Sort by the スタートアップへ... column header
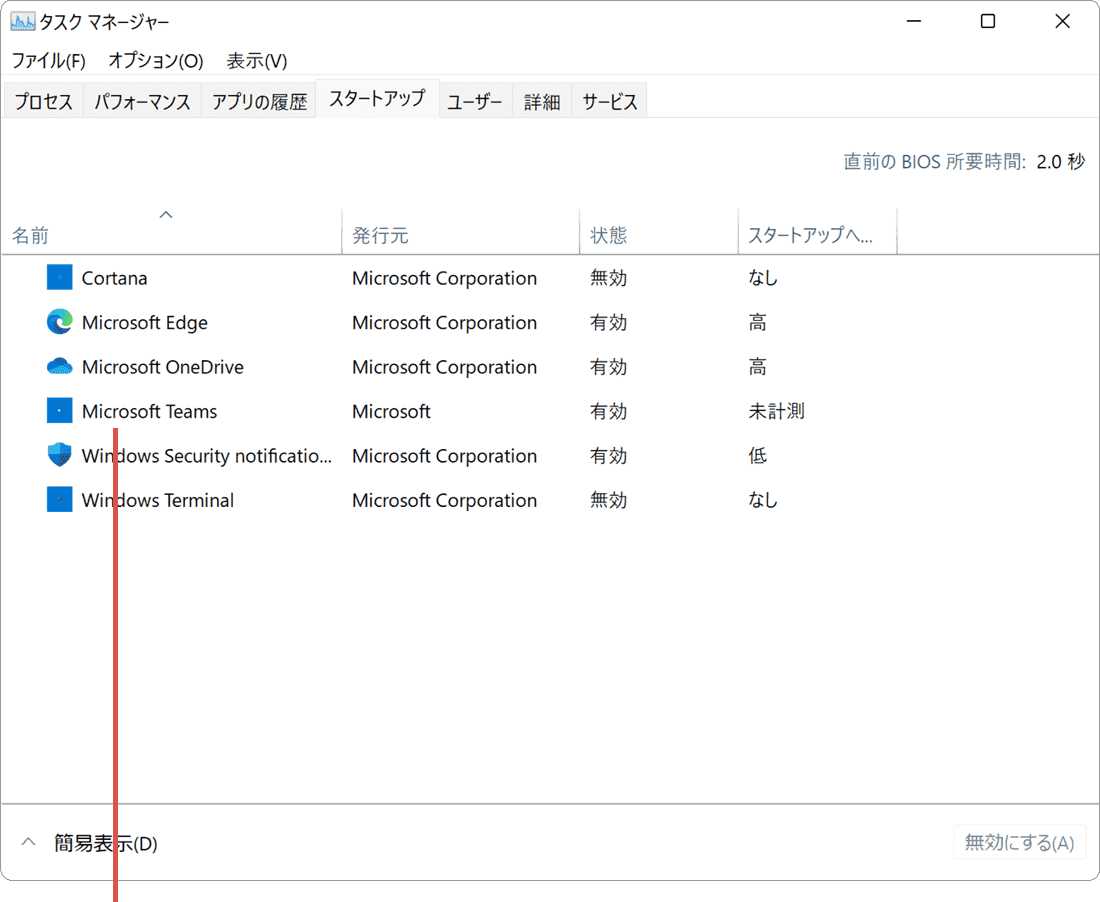The height and width of the screenshot is (902, 1100). coord(817,231)
